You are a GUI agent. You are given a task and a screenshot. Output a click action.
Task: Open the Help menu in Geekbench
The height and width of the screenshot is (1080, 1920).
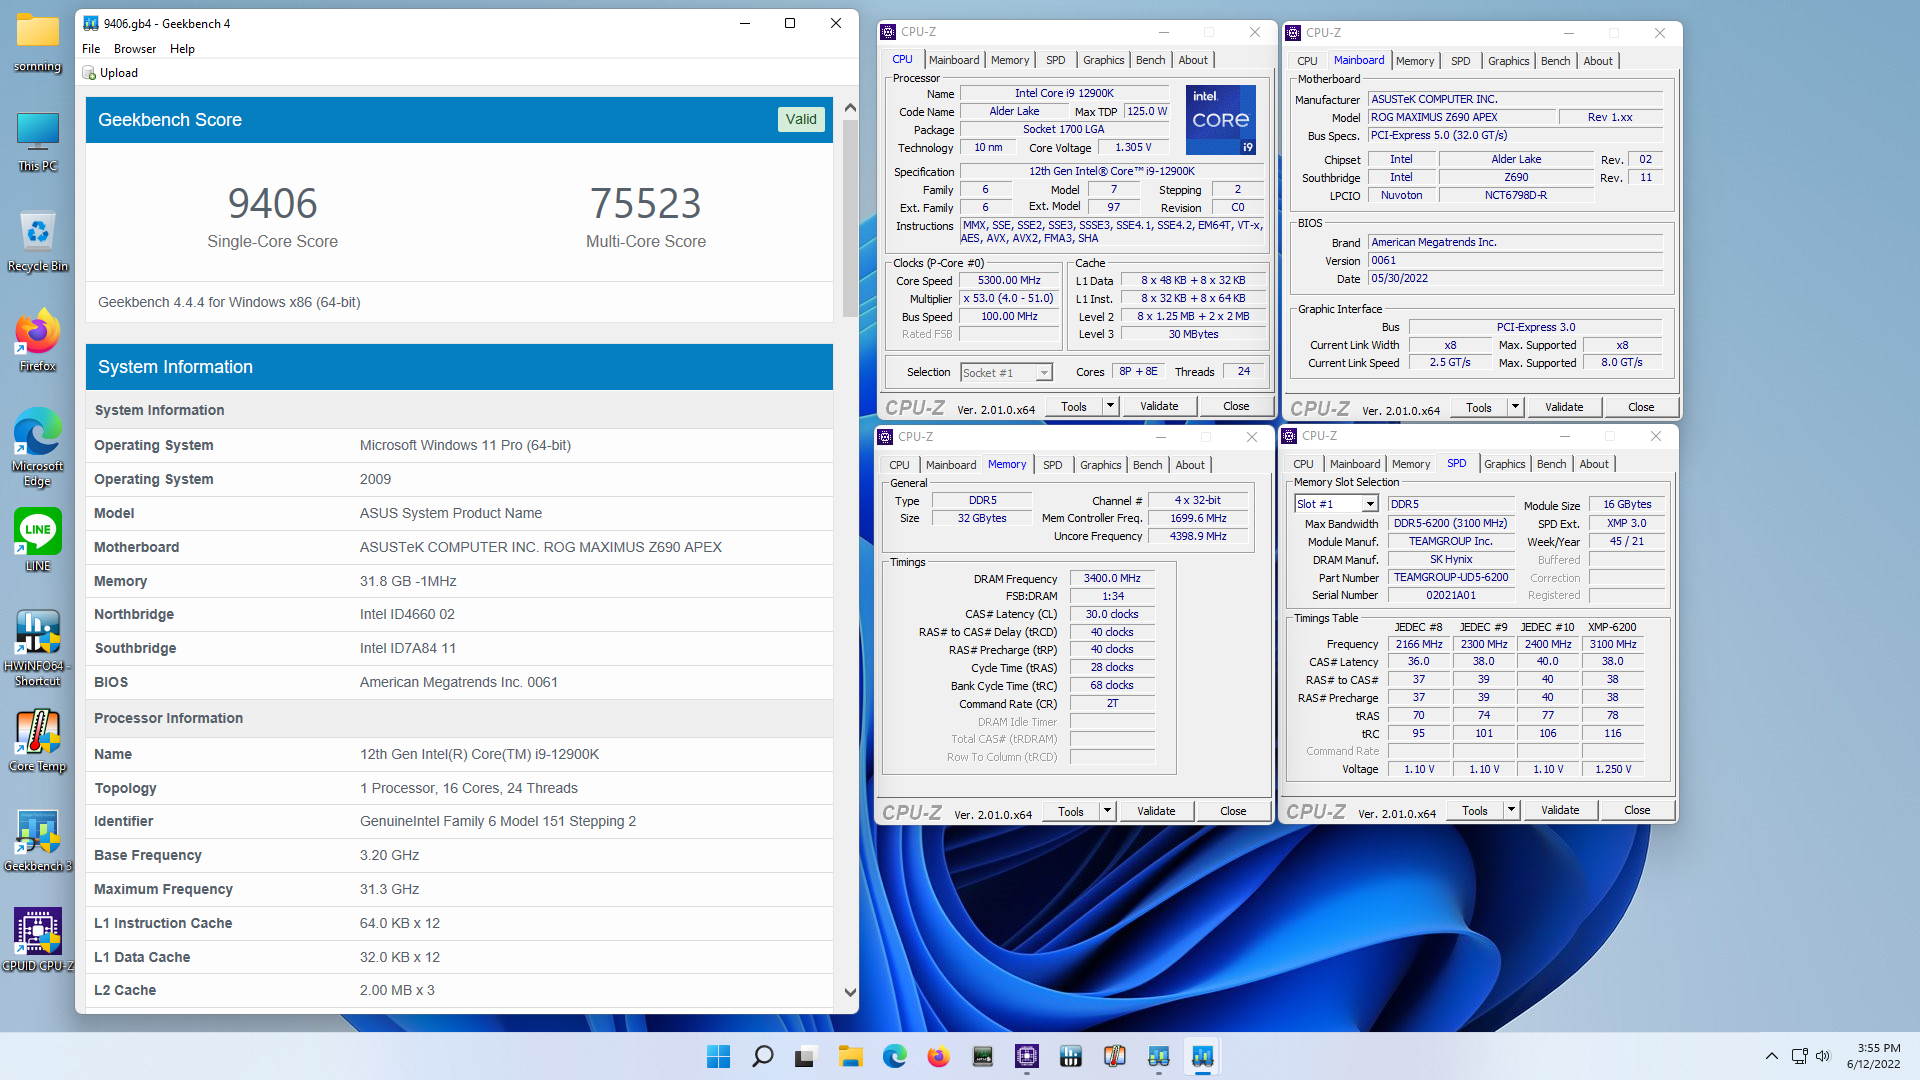[182, 49]
